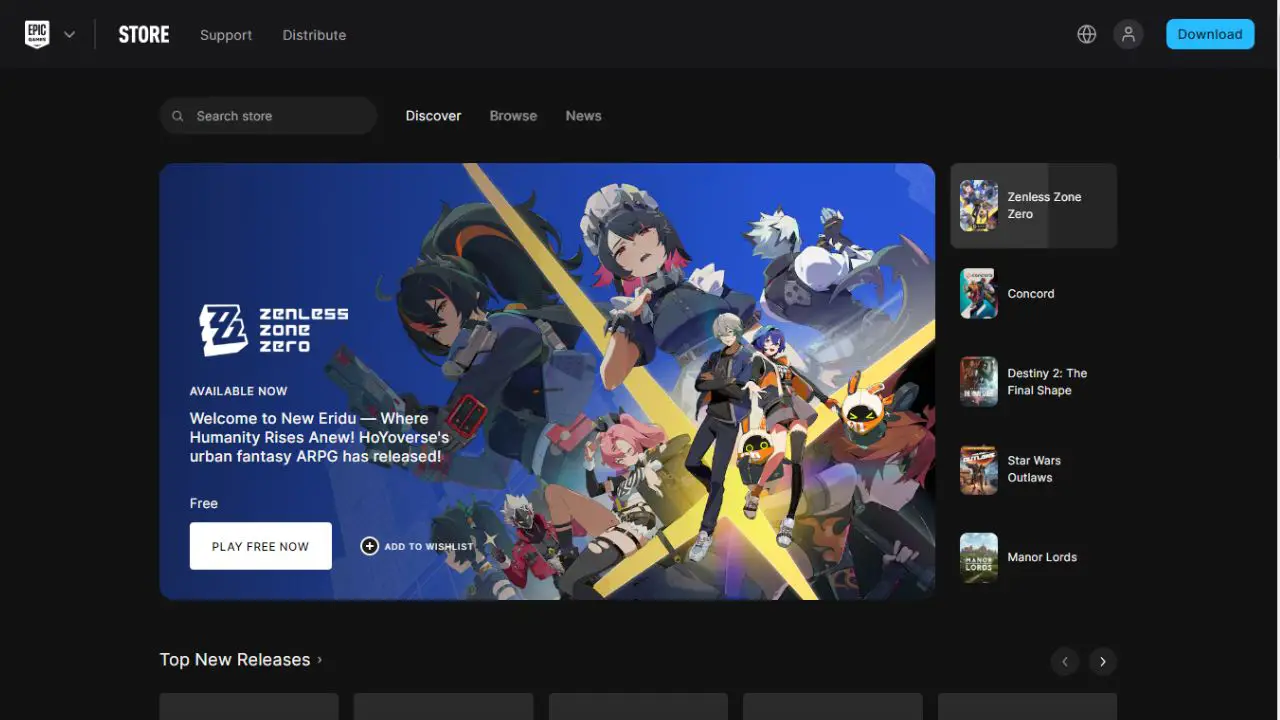
Task: Click the Manor Lords title text
Action: 1042,557
